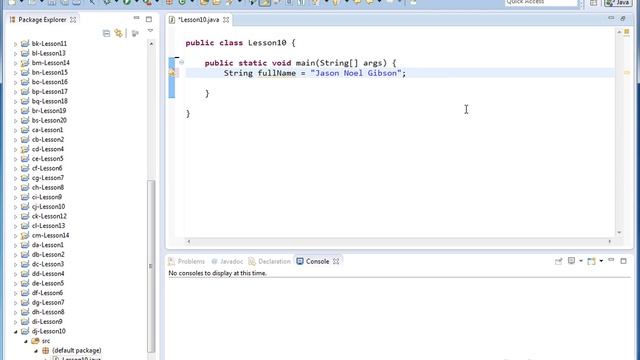Image resolution: width=640 pixels, height=360 pixels.
Task: Click editor vertical scrollbar down arrow
Action: (619, 232)
